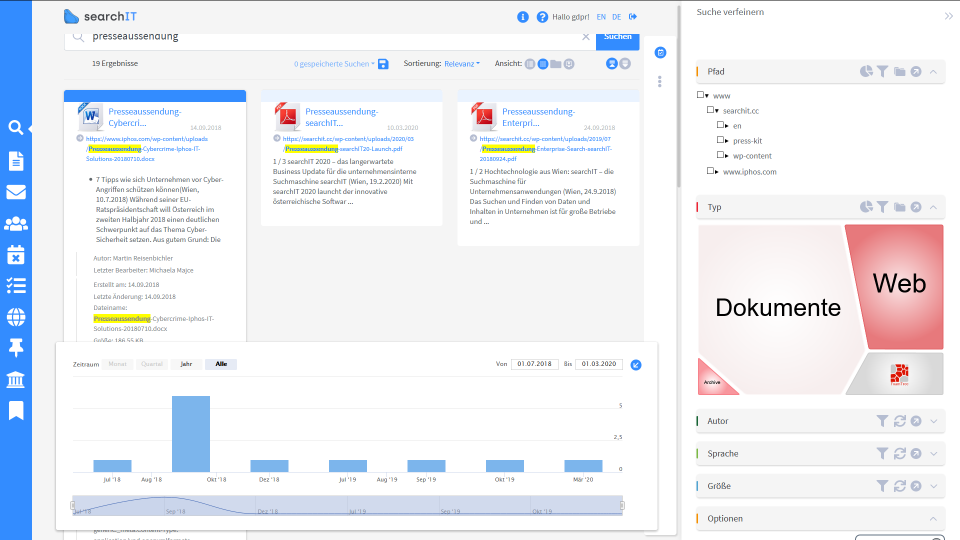Tick the www.iphos.com checkbox
Viewport: 960px width, 540px height.
(710, 171)
